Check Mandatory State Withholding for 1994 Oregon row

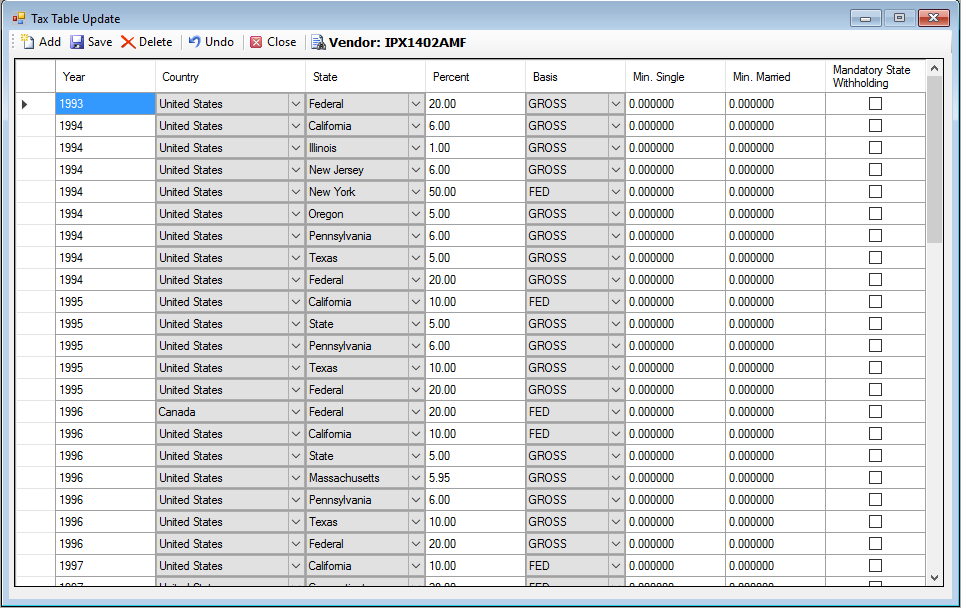click(875, 214)
